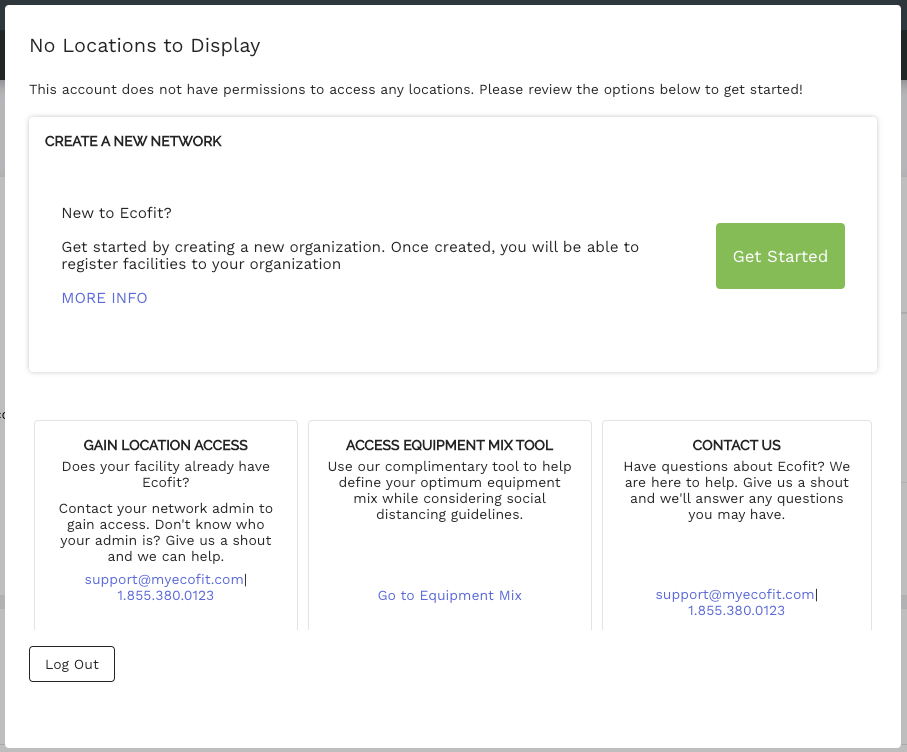Click phone number under Gain Location Access

[x=166, y=595]
